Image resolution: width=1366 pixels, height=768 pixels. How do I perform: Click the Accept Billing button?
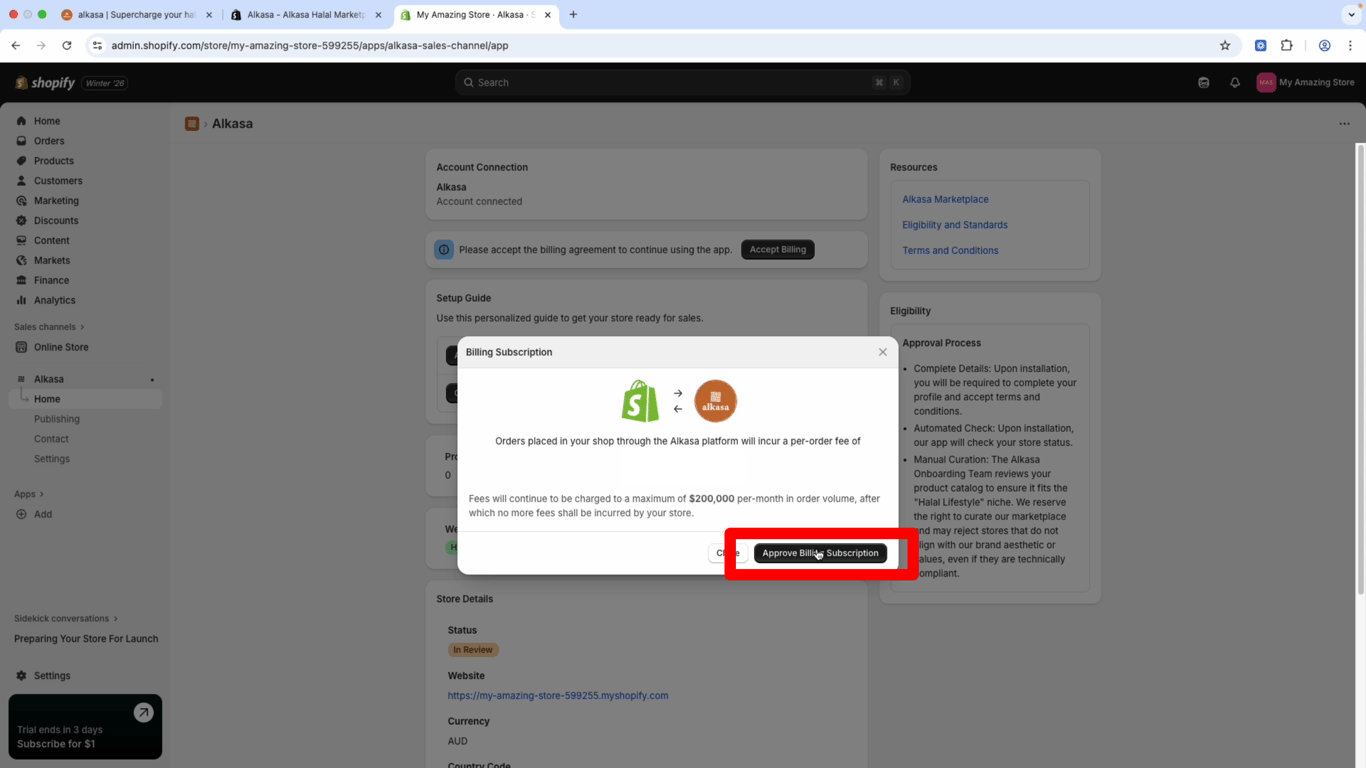pos(777,250)
